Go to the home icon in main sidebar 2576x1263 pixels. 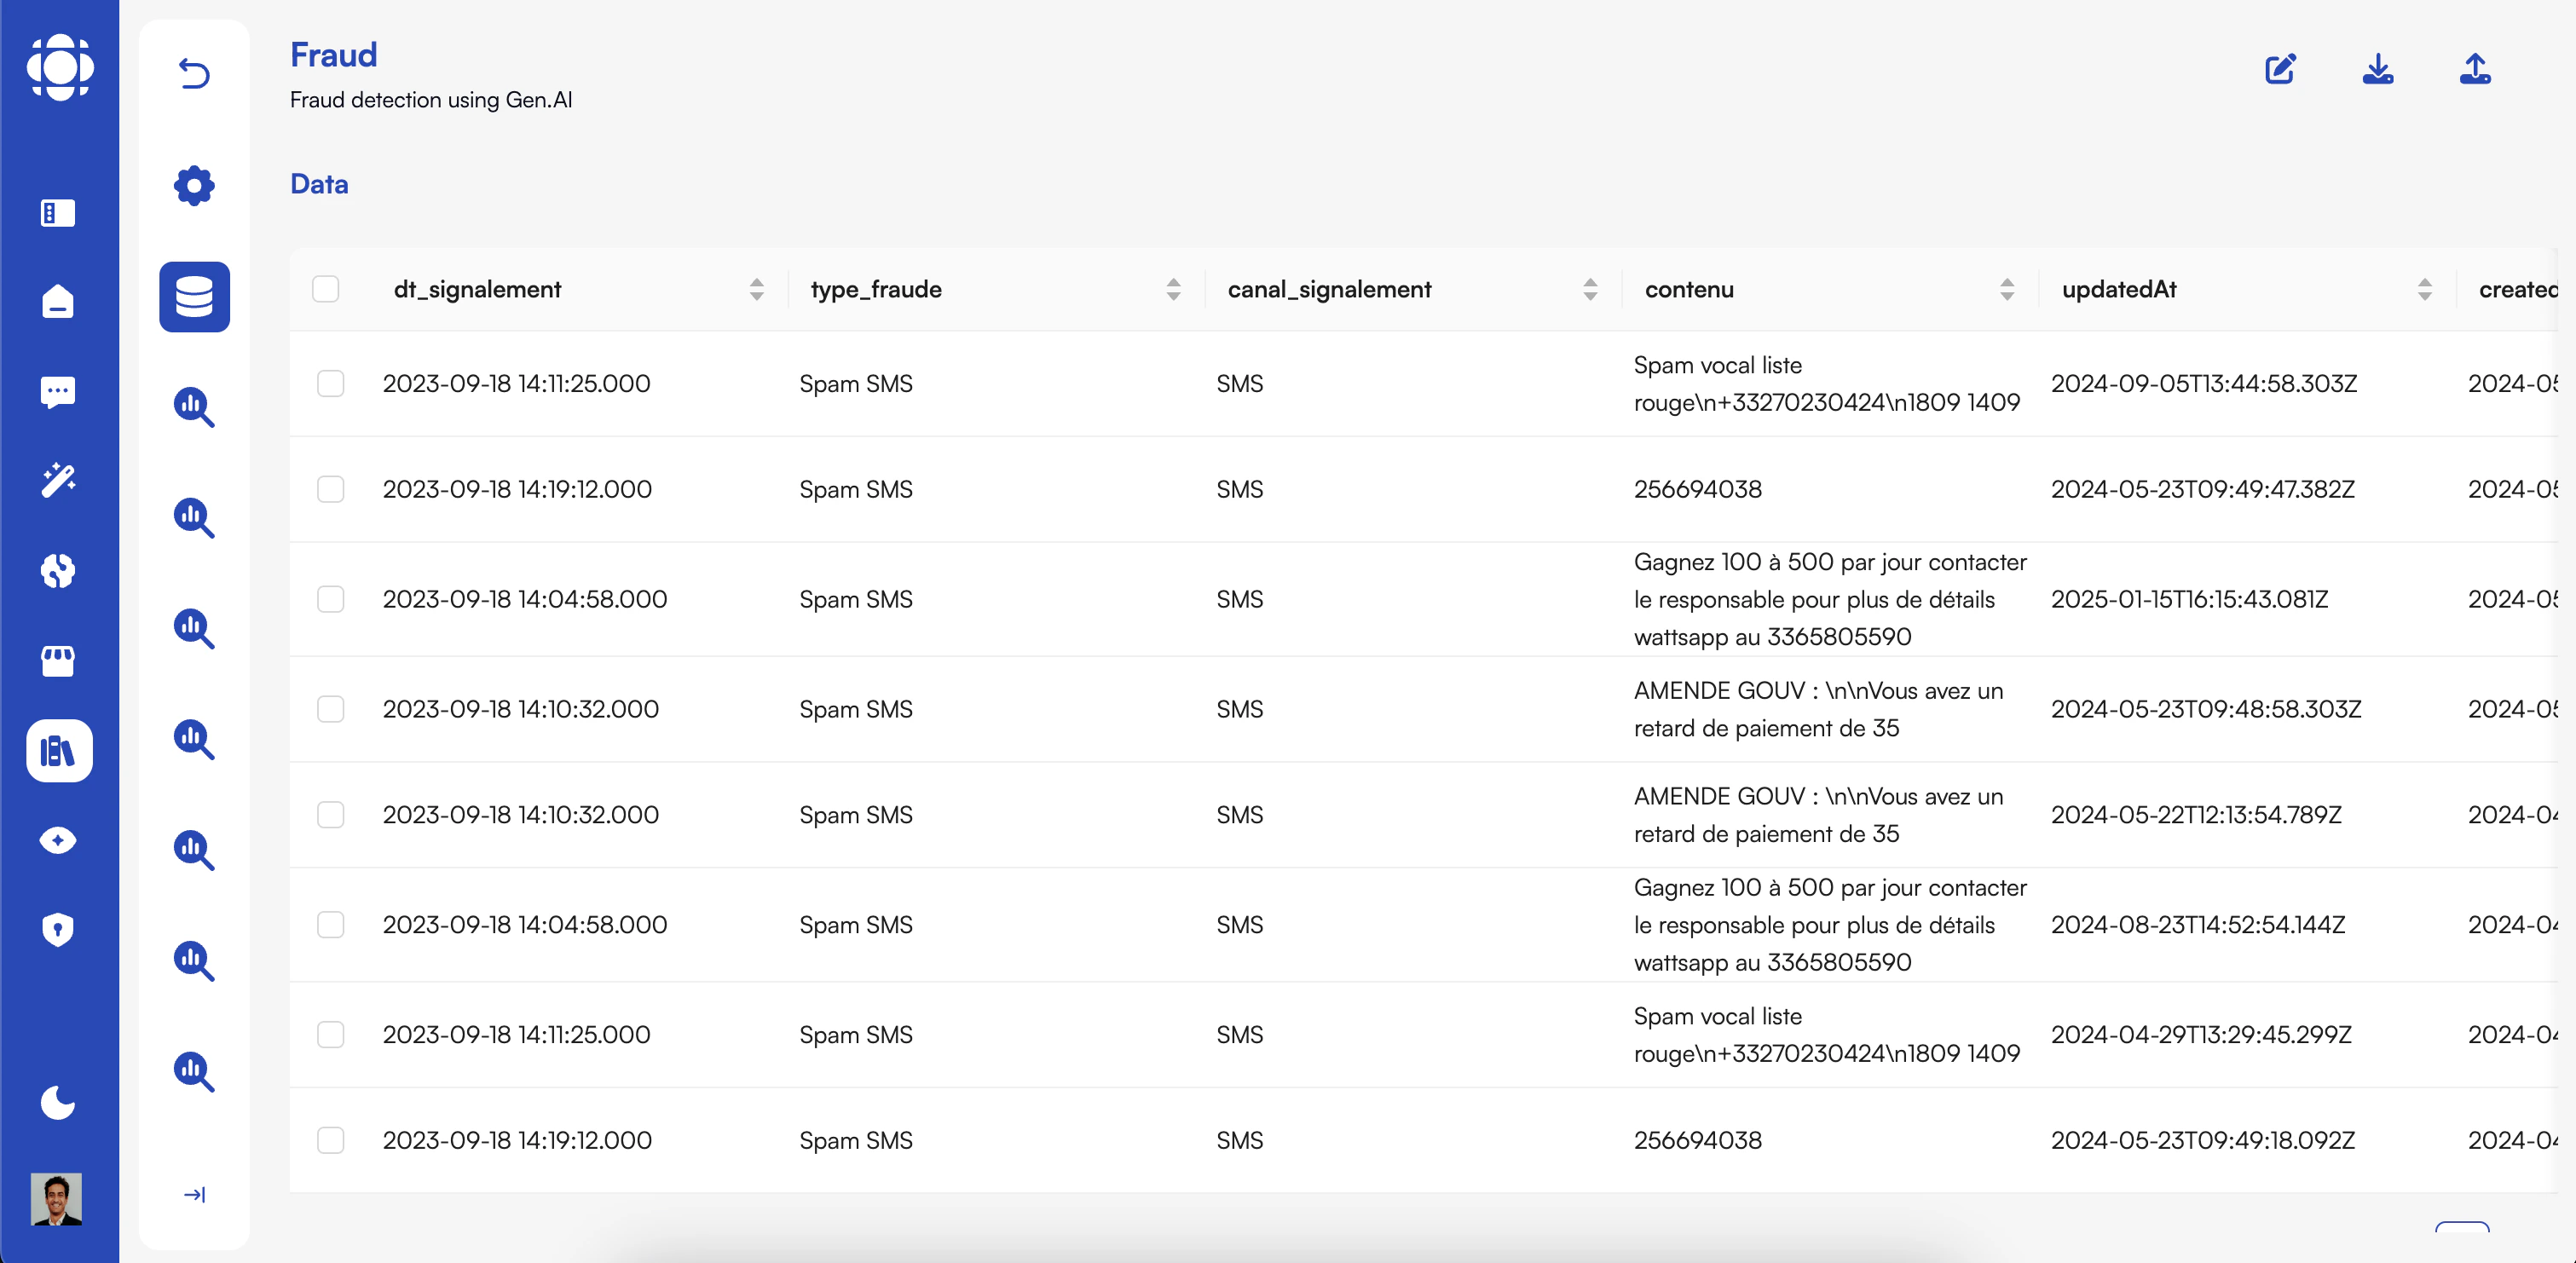(x=58, y=301)
